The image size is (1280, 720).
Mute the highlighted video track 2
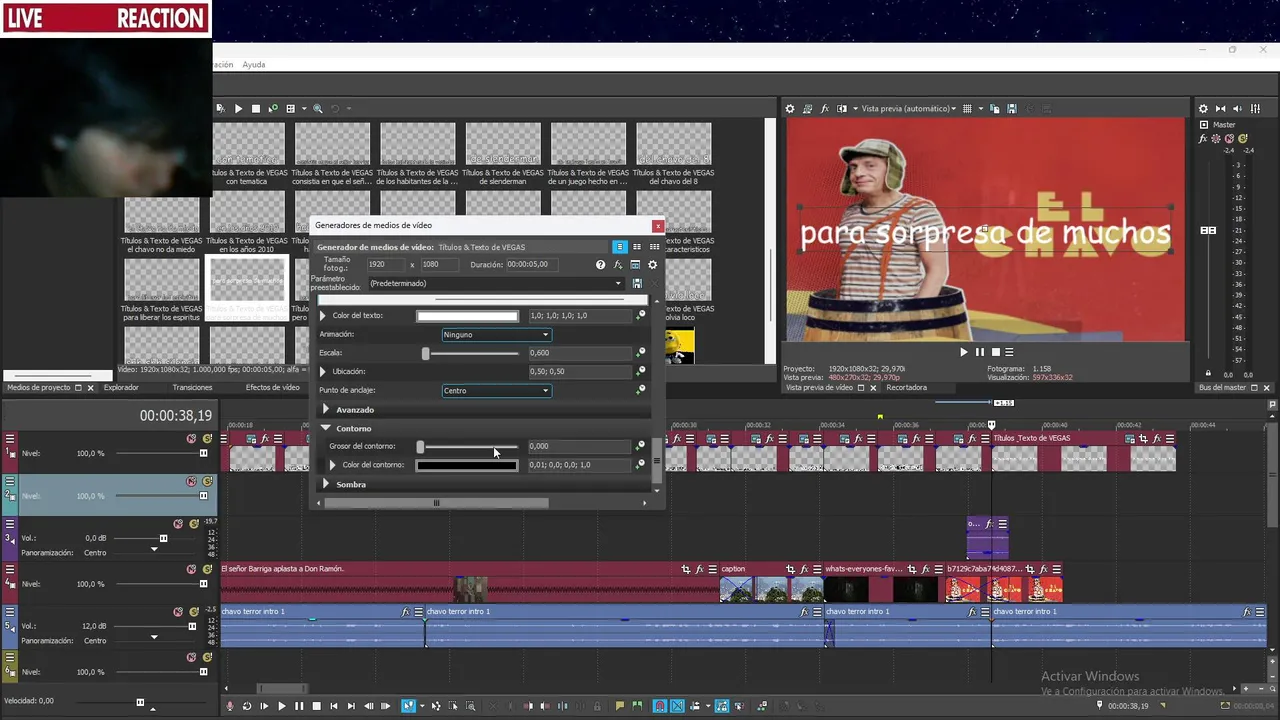coord(191,481)
